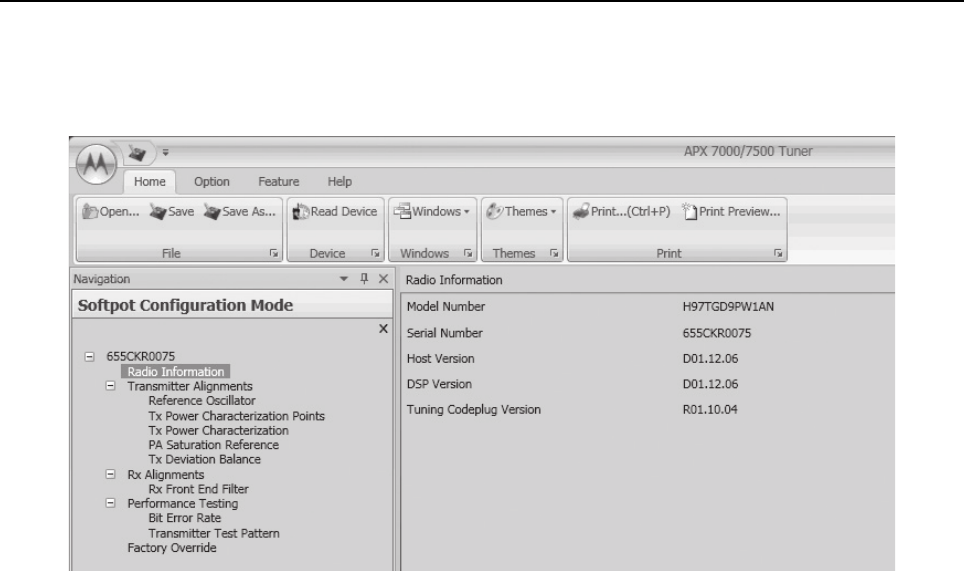Viewport: 964px width, 571px height.
Task: Select Factory Override in the tree
Action: pyautogui.click(x=172, y=548)
